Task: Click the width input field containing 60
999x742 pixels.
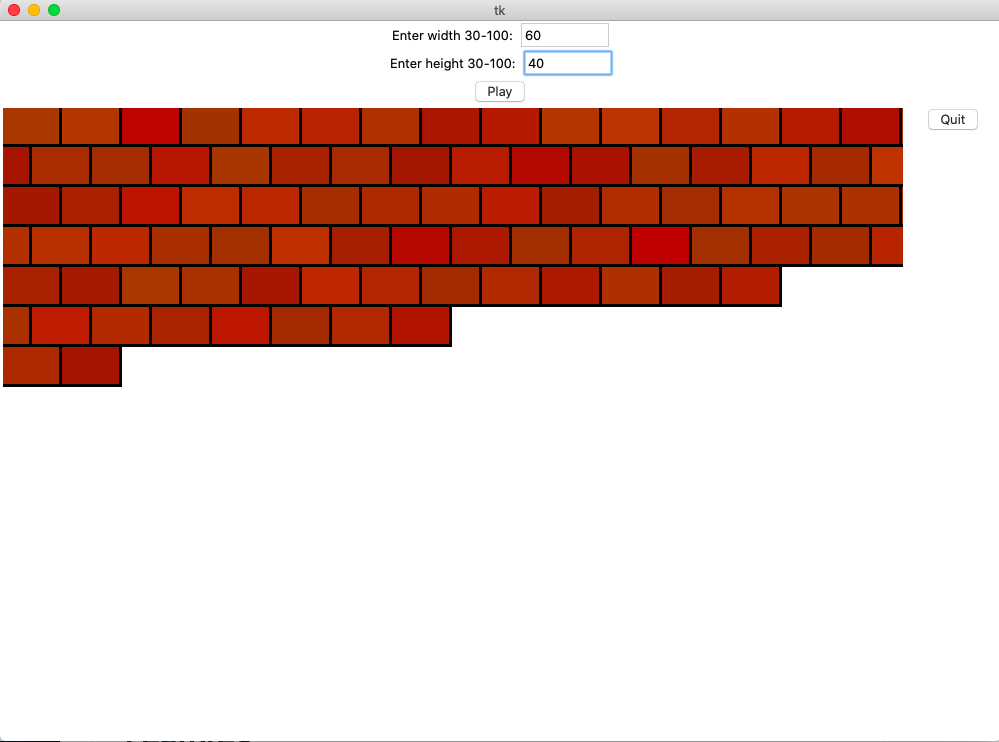Action: coord(565,34)
